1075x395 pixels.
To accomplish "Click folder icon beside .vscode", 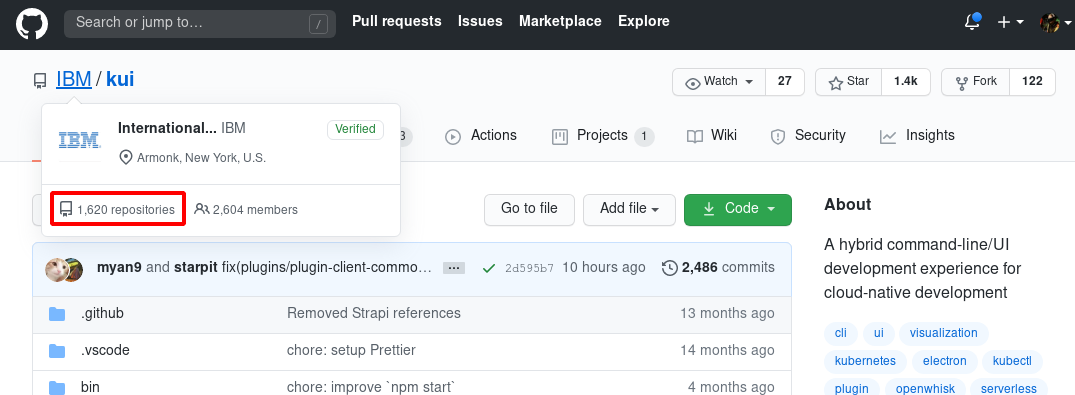I will click(57, 351).
